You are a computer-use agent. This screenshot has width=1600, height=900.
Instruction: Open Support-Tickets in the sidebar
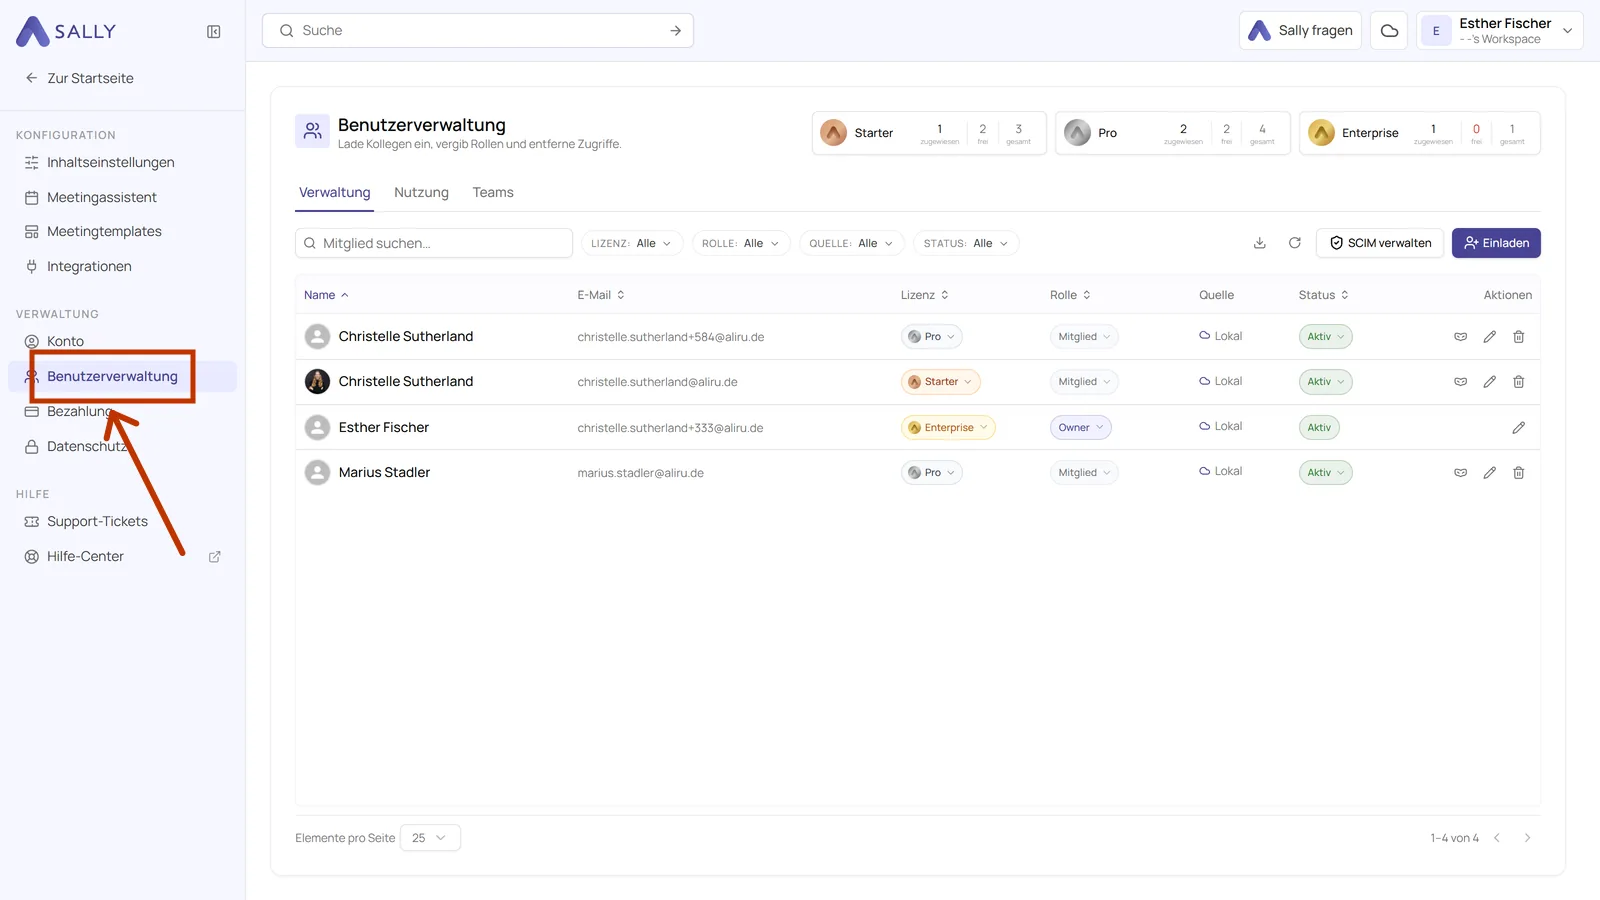(122, 522)
